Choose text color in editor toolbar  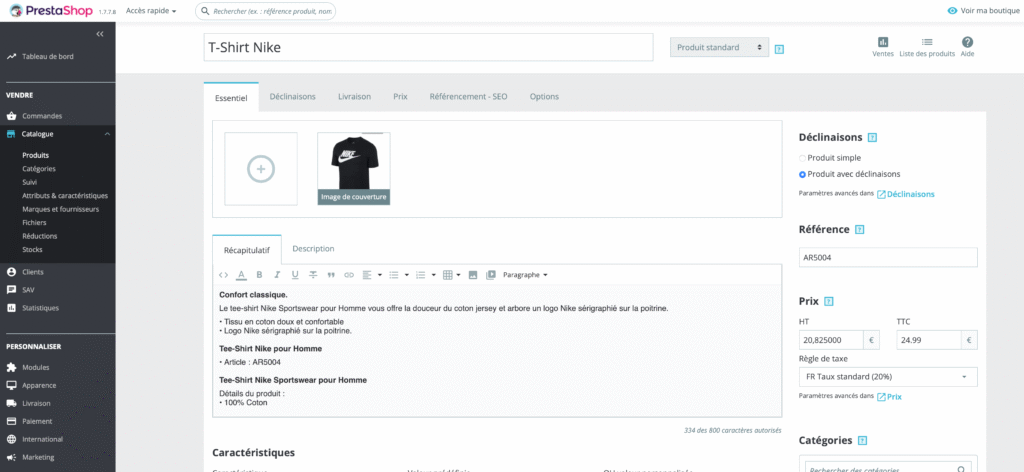[241, 275]
